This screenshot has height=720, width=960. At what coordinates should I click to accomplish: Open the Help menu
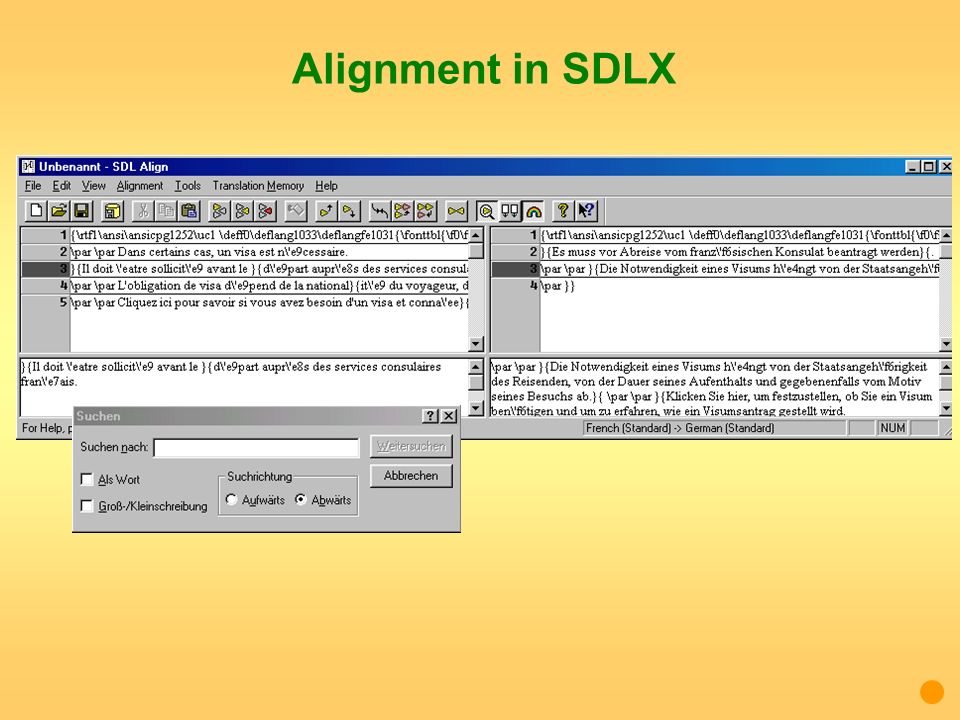click(x=326, y=186)
